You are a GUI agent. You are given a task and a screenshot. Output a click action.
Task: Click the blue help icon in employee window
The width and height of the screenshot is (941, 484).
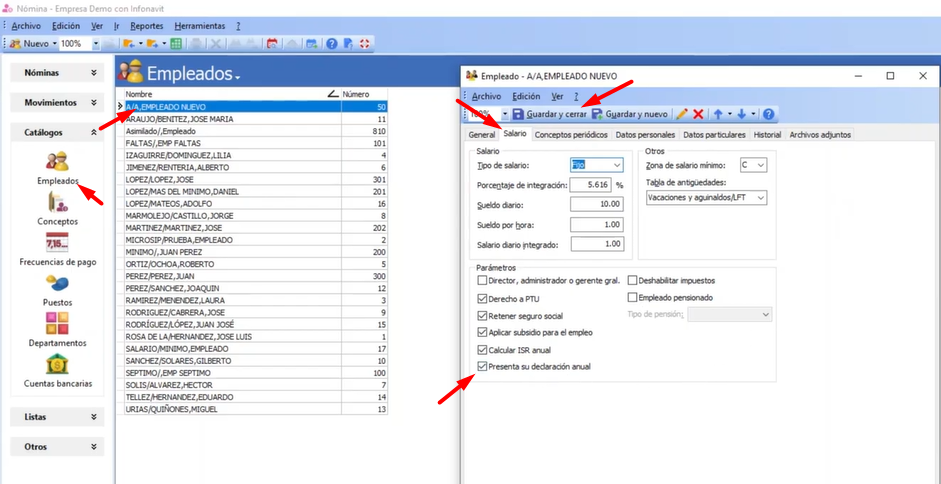(769, 115)
